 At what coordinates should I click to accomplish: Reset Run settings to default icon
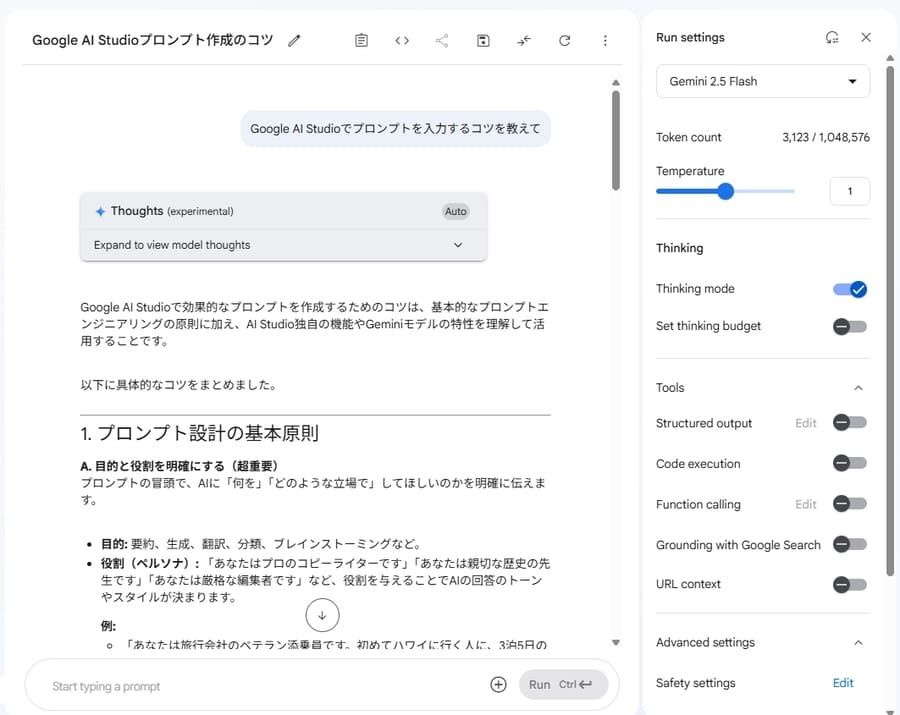[x=832, y=38]
